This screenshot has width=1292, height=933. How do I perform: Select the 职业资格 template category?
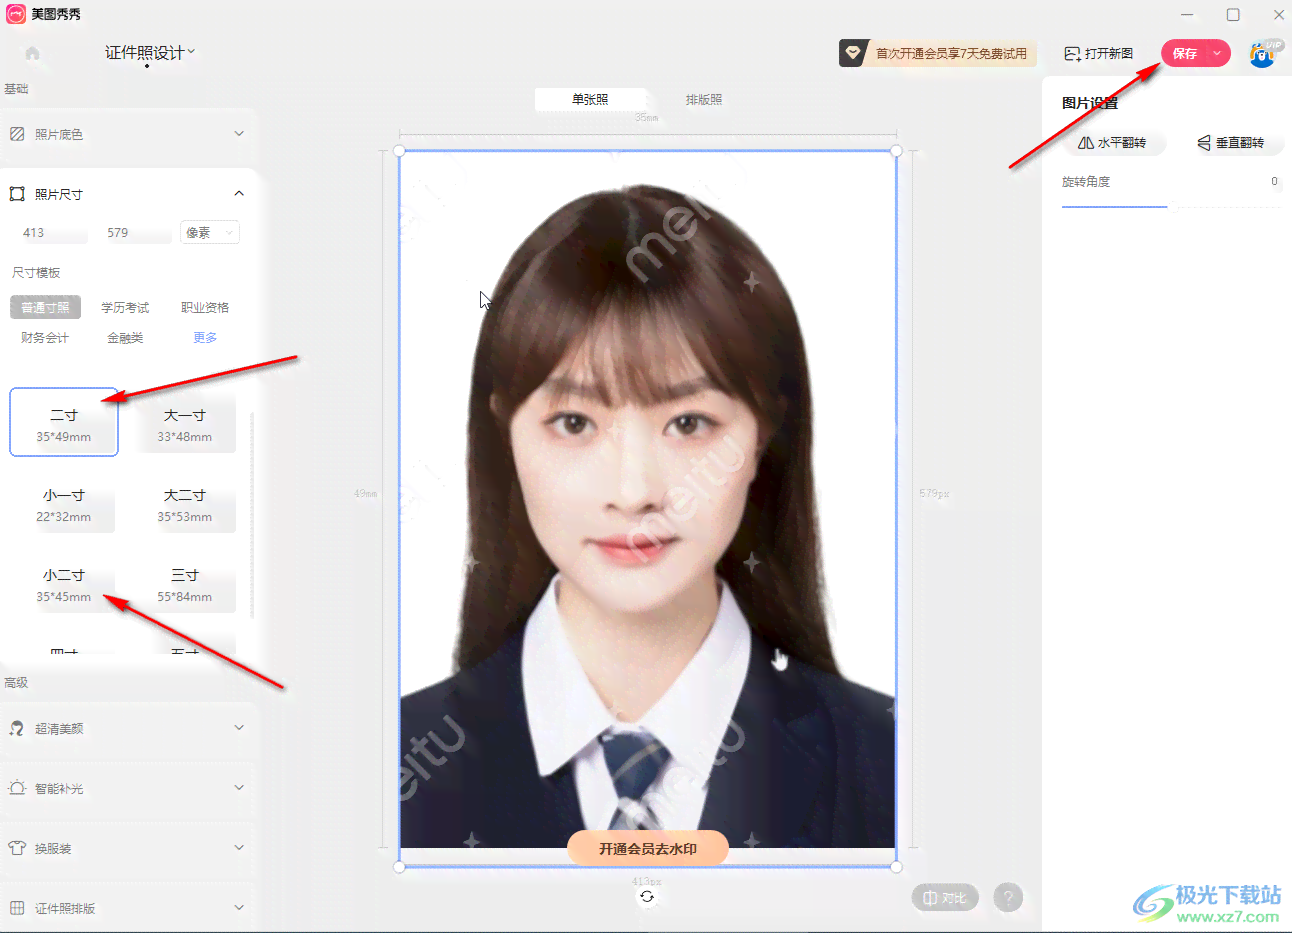click(205, 307)
